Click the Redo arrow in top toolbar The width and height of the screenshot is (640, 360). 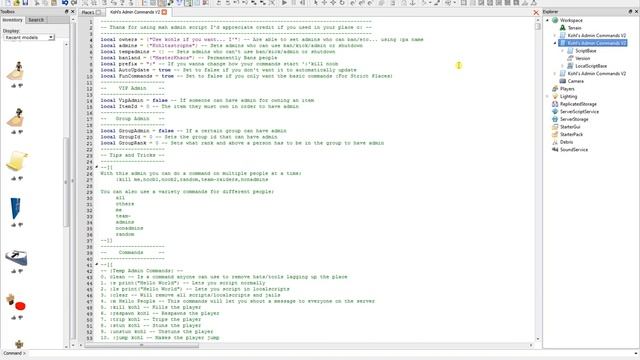pyautogui.click(x=74, y=3)
